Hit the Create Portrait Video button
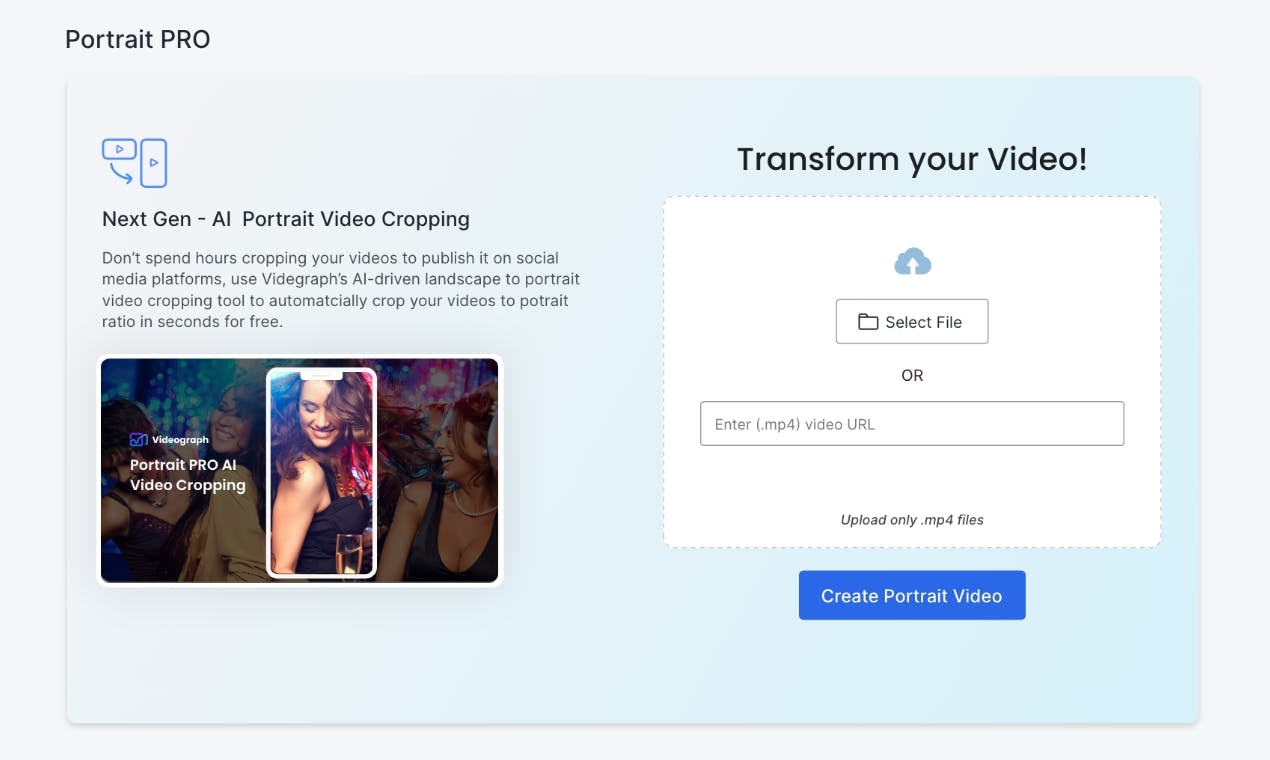The width and height of the screenshot is (1270, 760). coord(912,596)
